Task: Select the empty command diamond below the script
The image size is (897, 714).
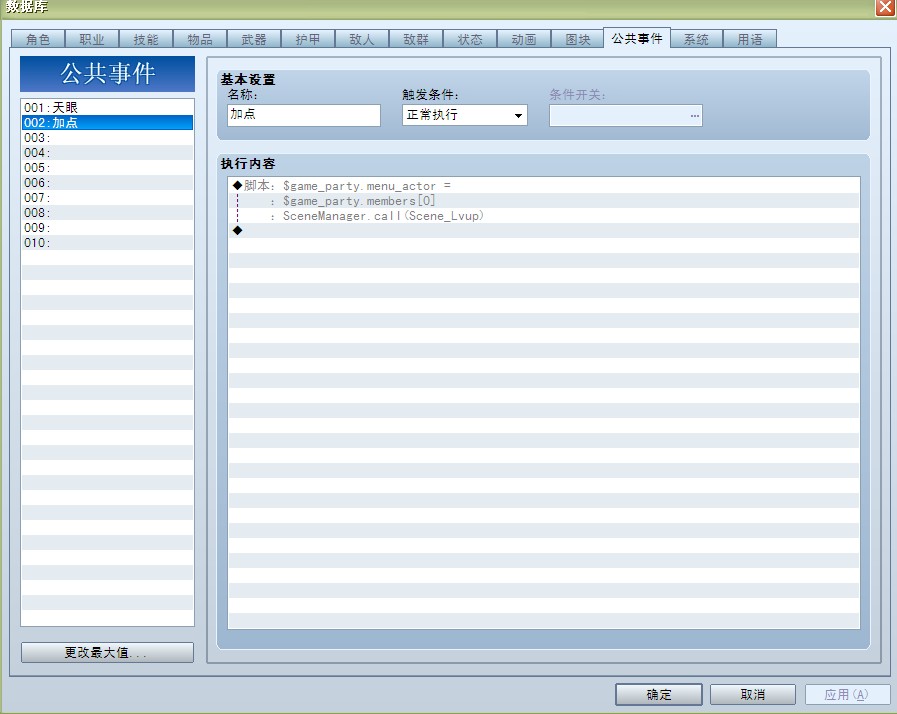Action: click(543, 231)
